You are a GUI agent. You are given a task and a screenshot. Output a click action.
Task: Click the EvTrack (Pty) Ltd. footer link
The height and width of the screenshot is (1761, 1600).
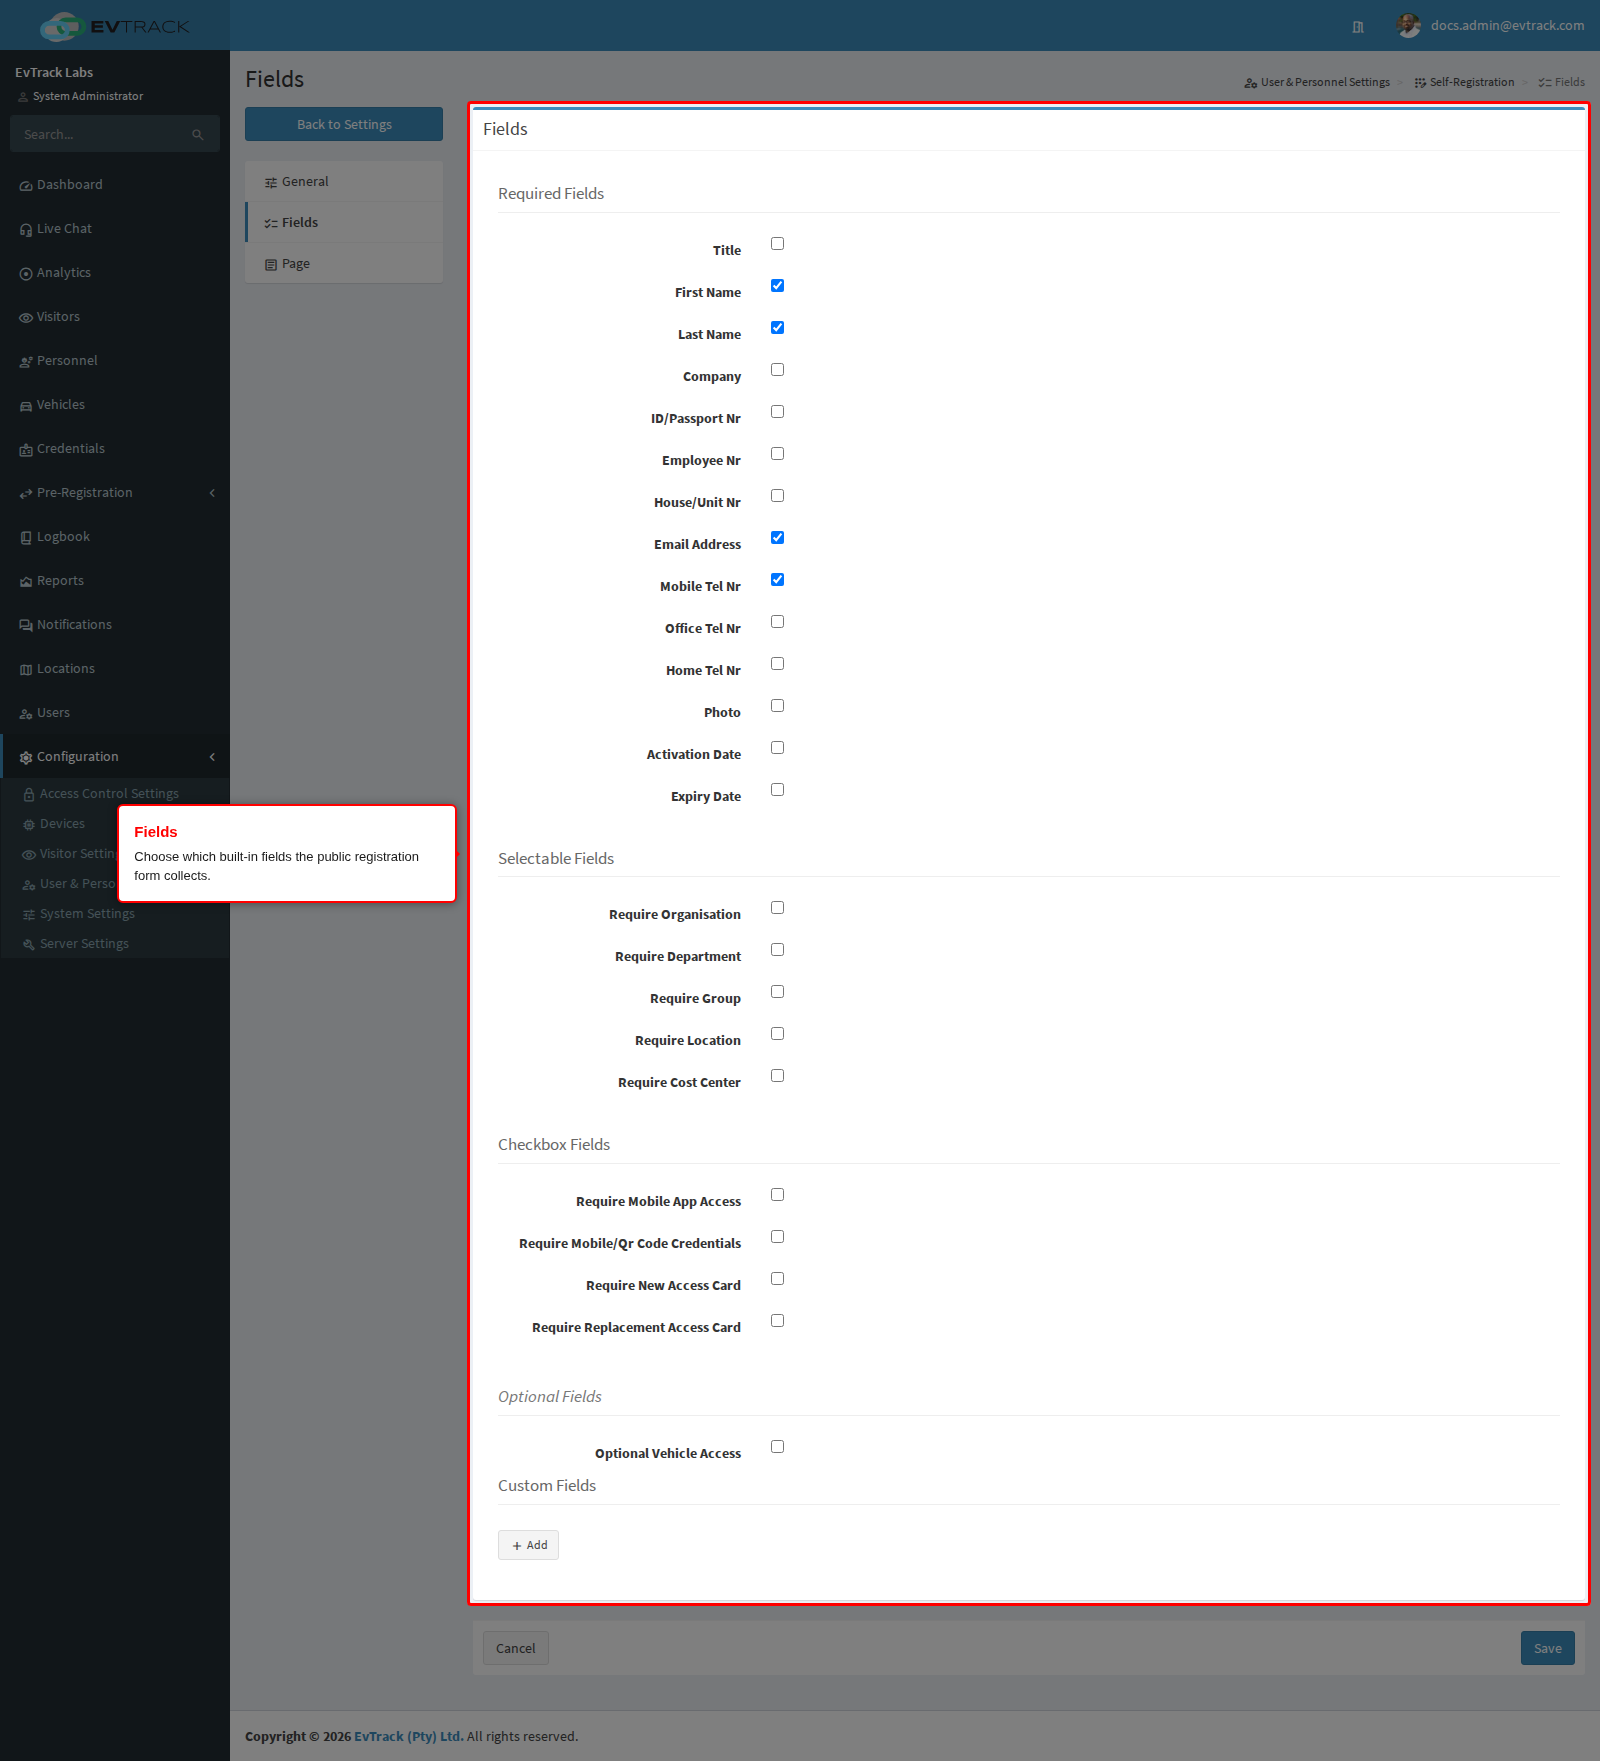pos(409,1737)
